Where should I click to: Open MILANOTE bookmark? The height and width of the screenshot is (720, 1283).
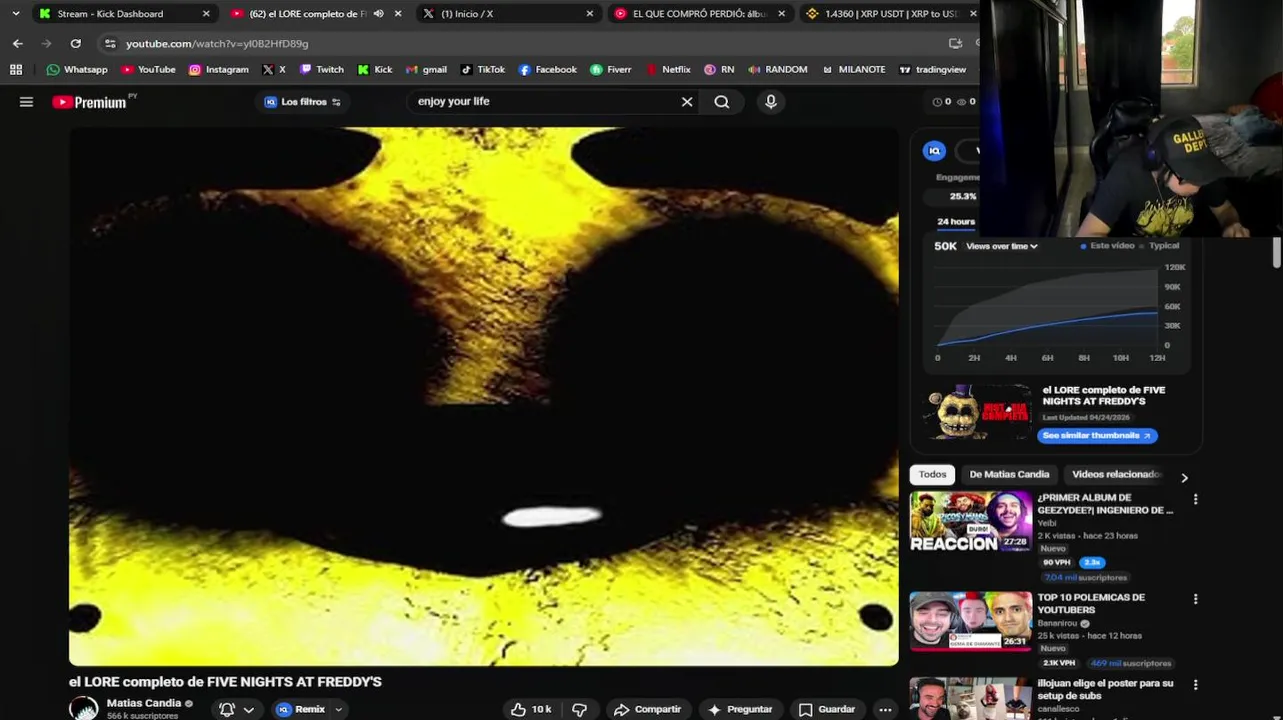pyautogui.click(x=854, y=69)
